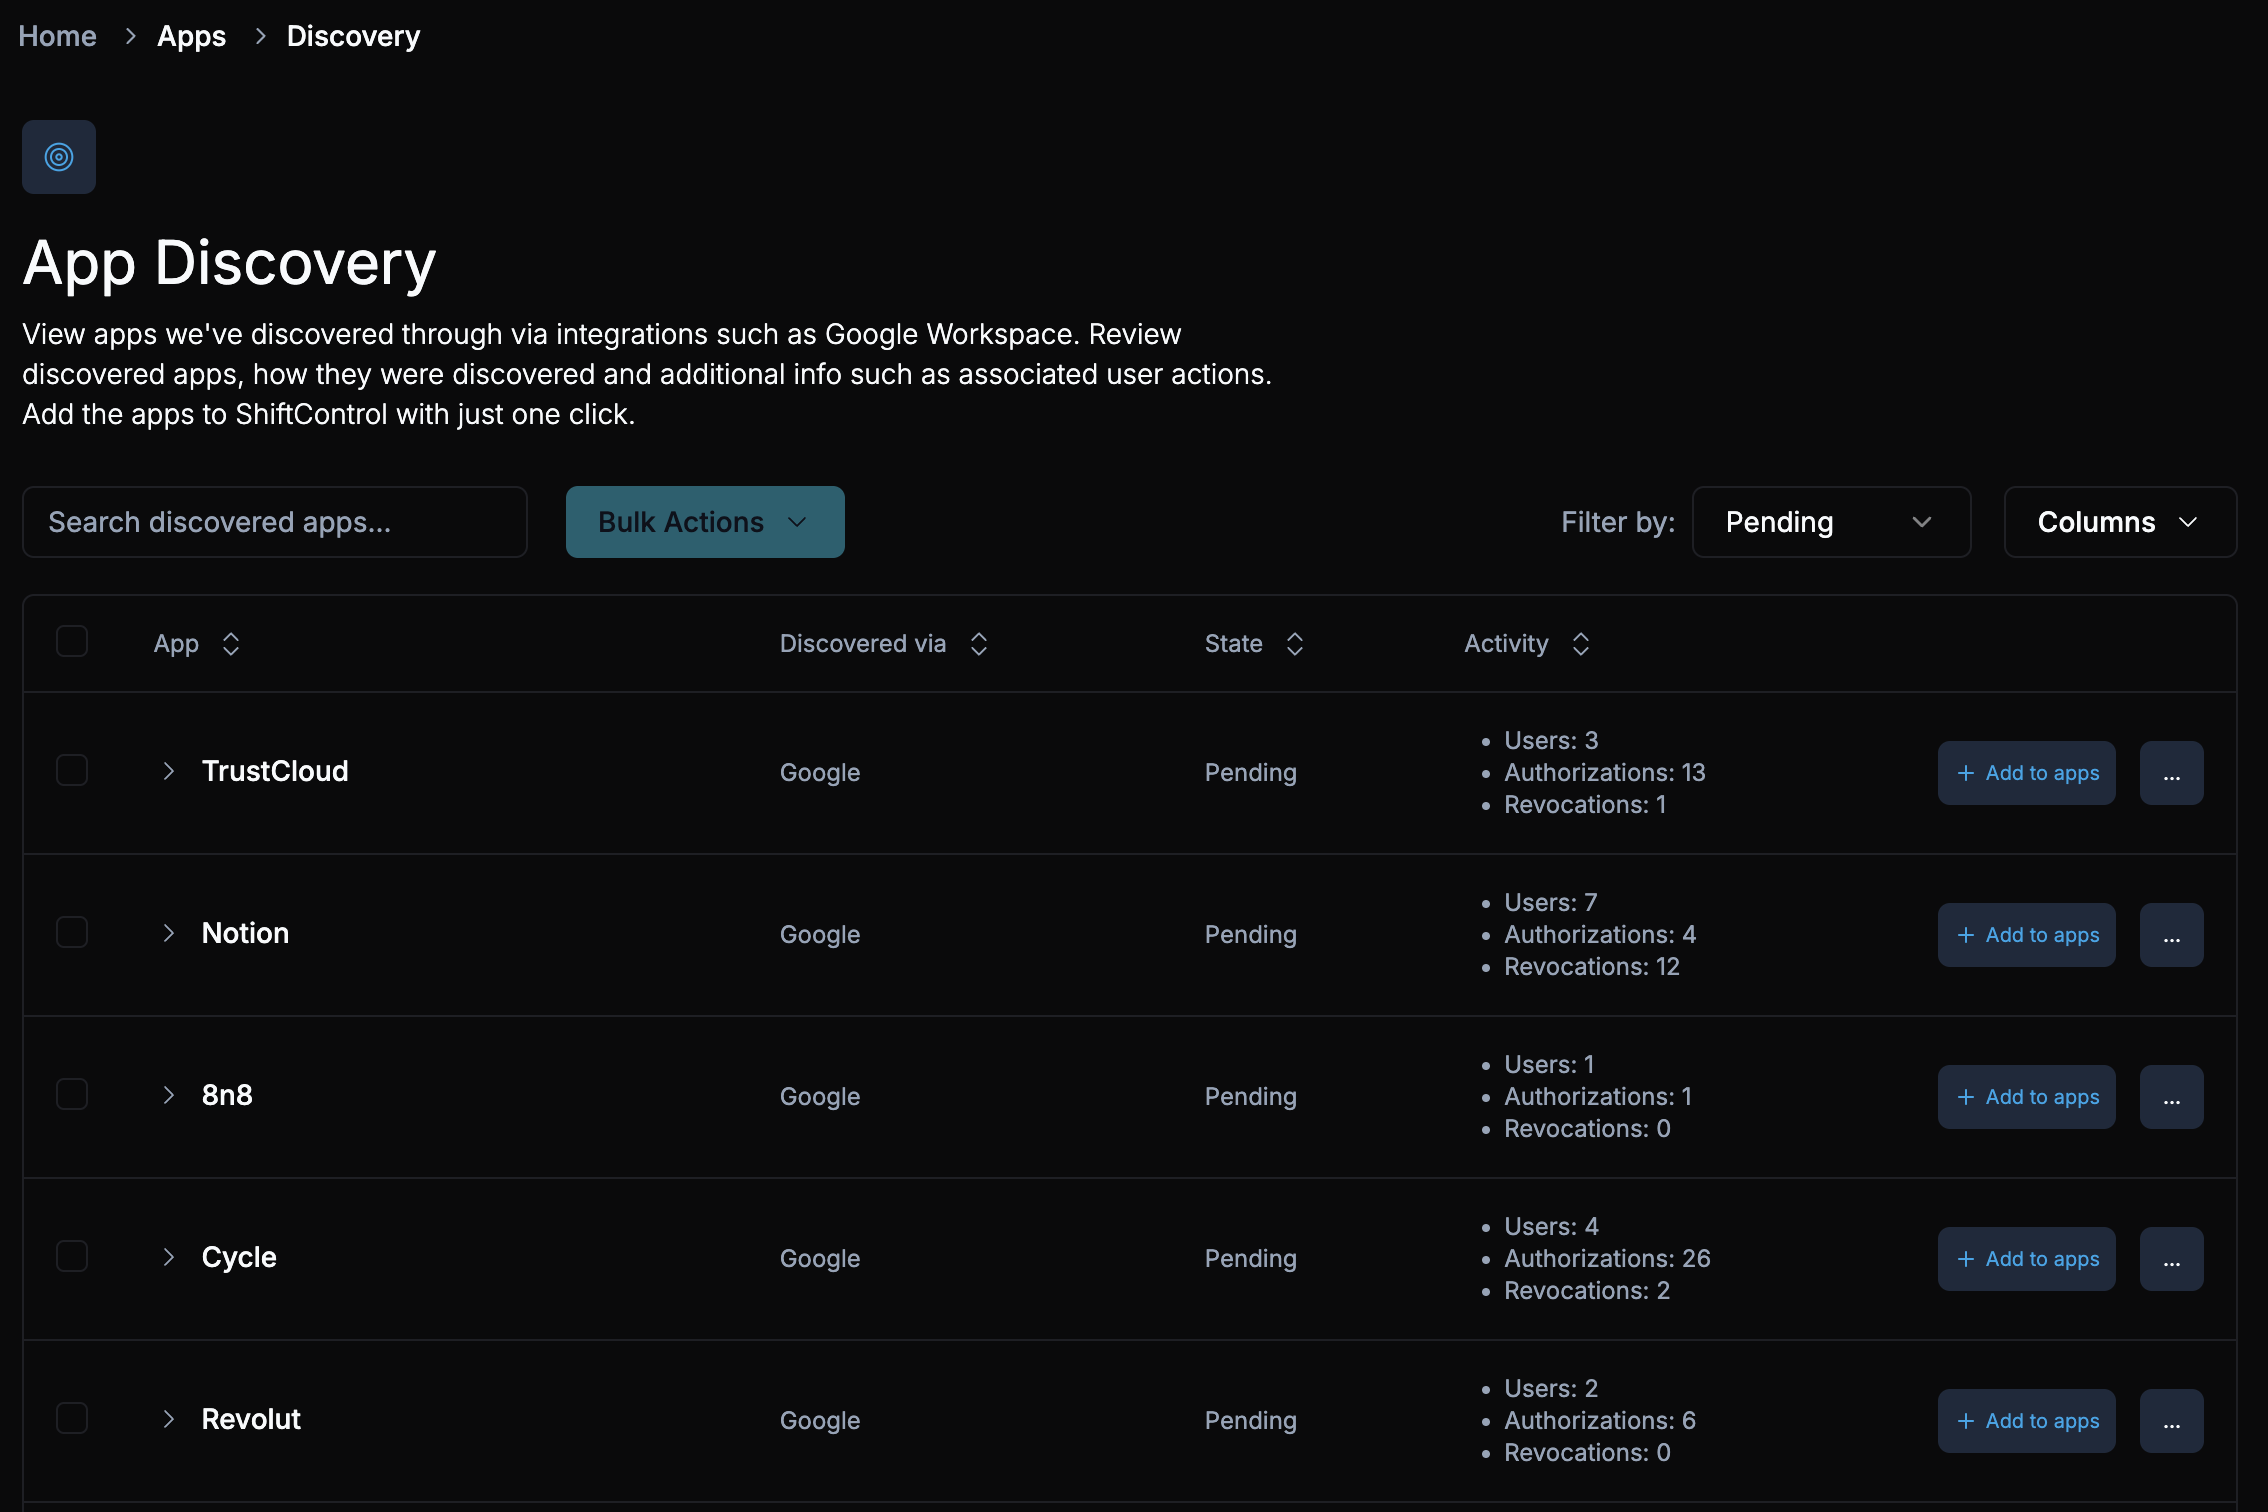The height and width of the screenshot is (1512, 2268).
Task: Expand the Cycle row details
Action: [x=168, y=1257]
